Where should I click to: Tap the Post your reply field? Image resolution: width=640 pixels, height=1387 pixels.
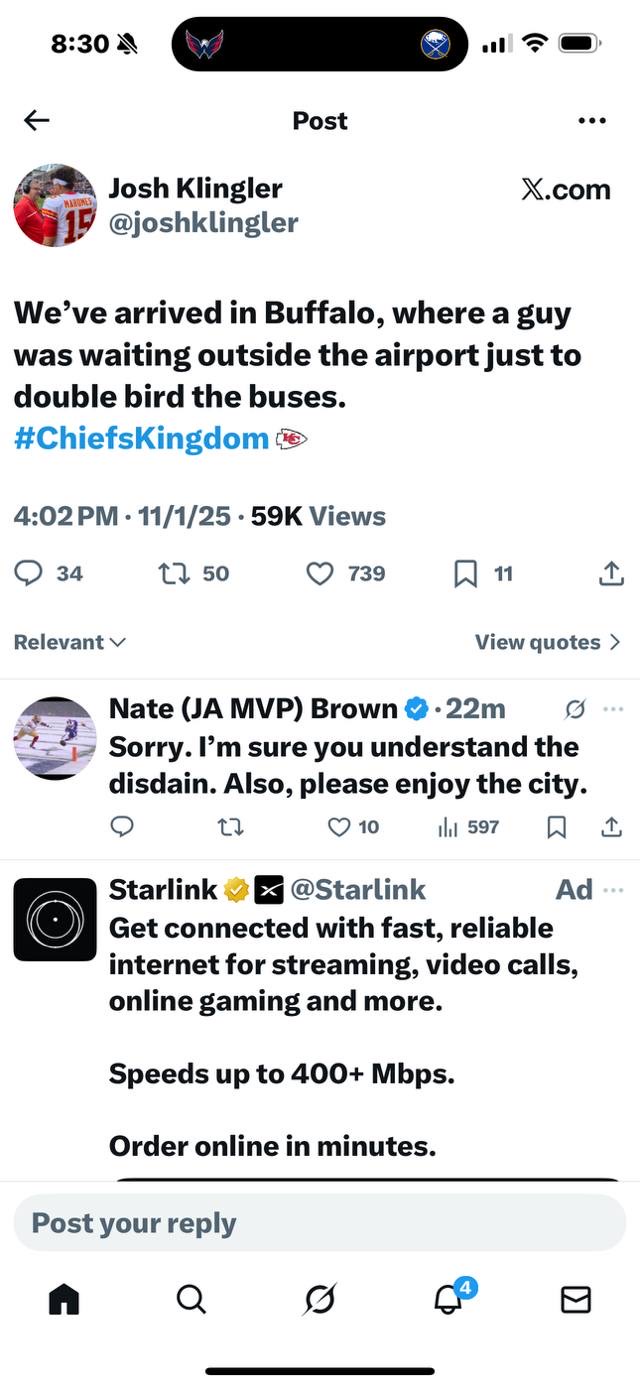320,1223
